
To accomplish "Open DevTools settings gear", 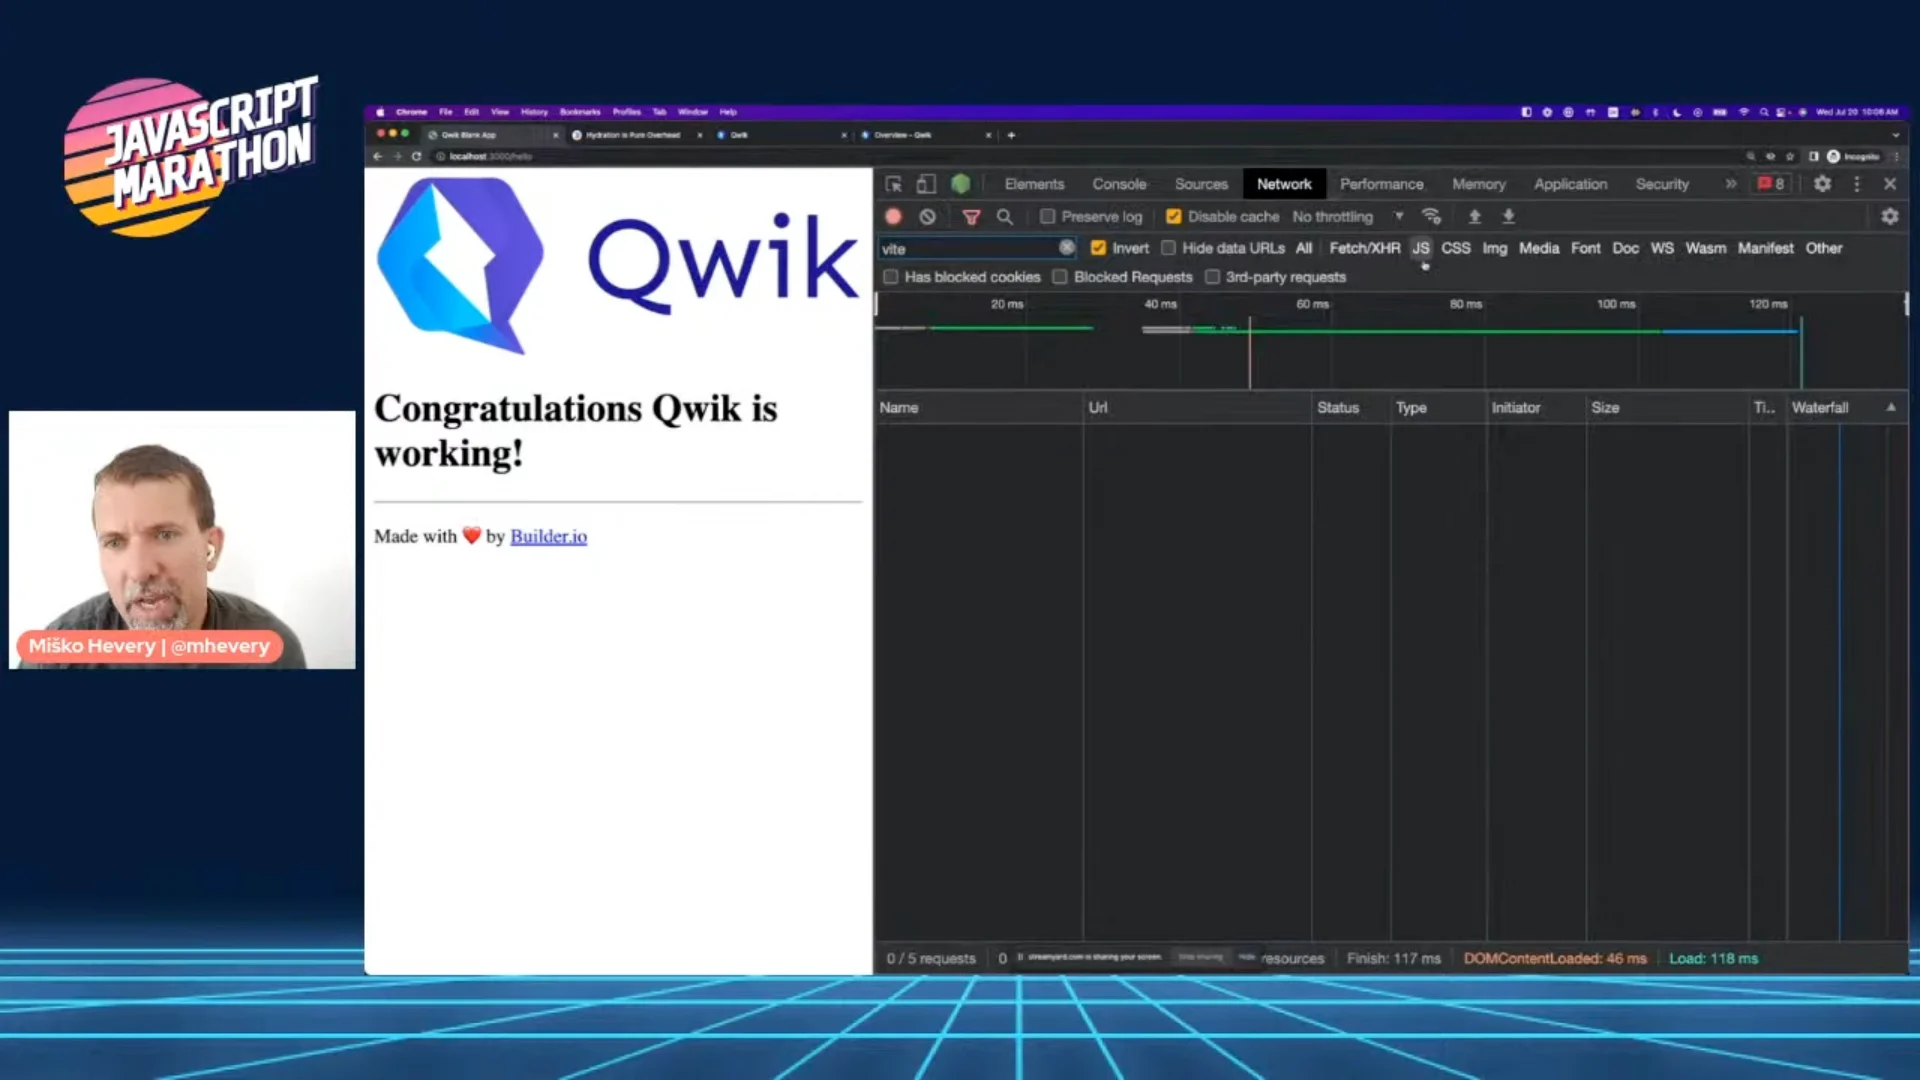I will (x=1822, y=184).
